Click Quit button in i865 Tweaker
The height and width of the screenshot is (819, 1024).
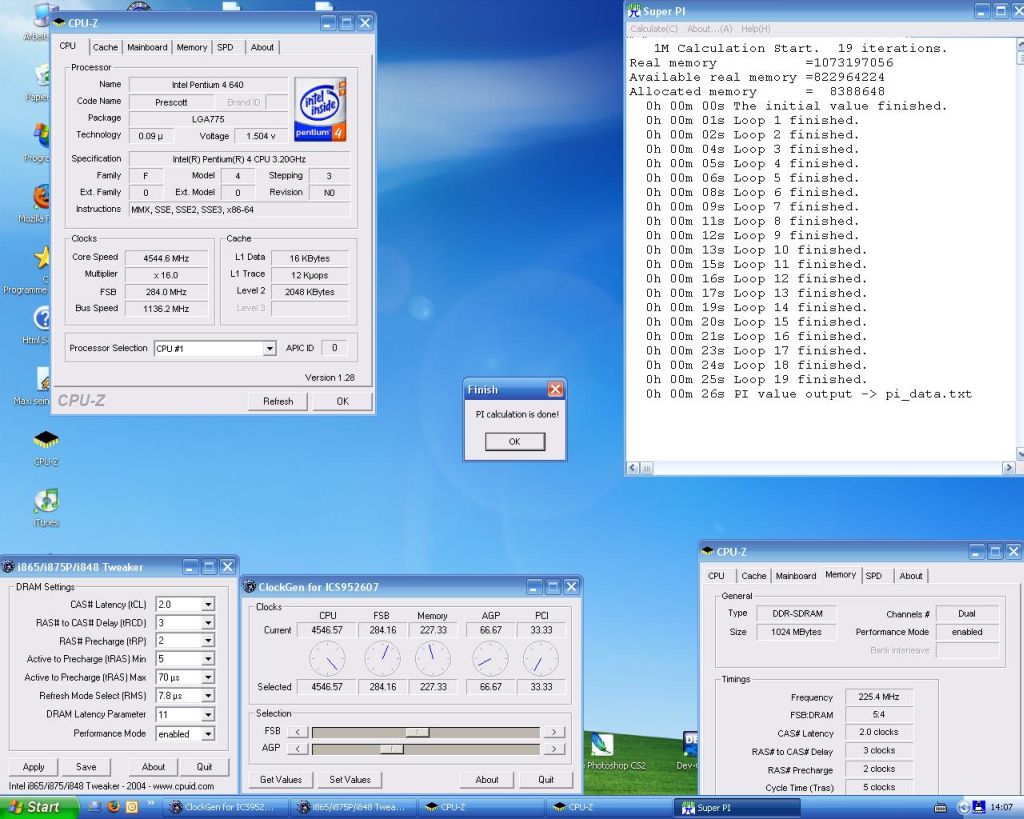point(204,767)
